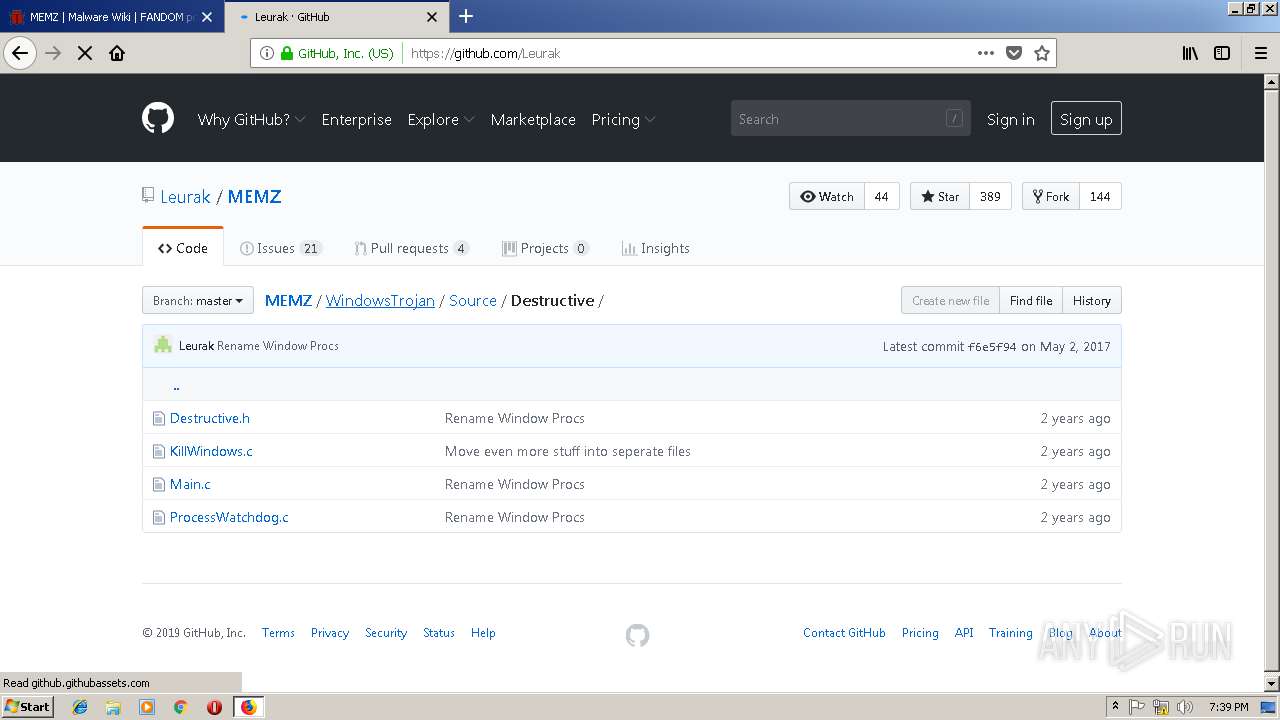
Task: Click the Destructive.h file icon
Action: click(x=158, y=418)
